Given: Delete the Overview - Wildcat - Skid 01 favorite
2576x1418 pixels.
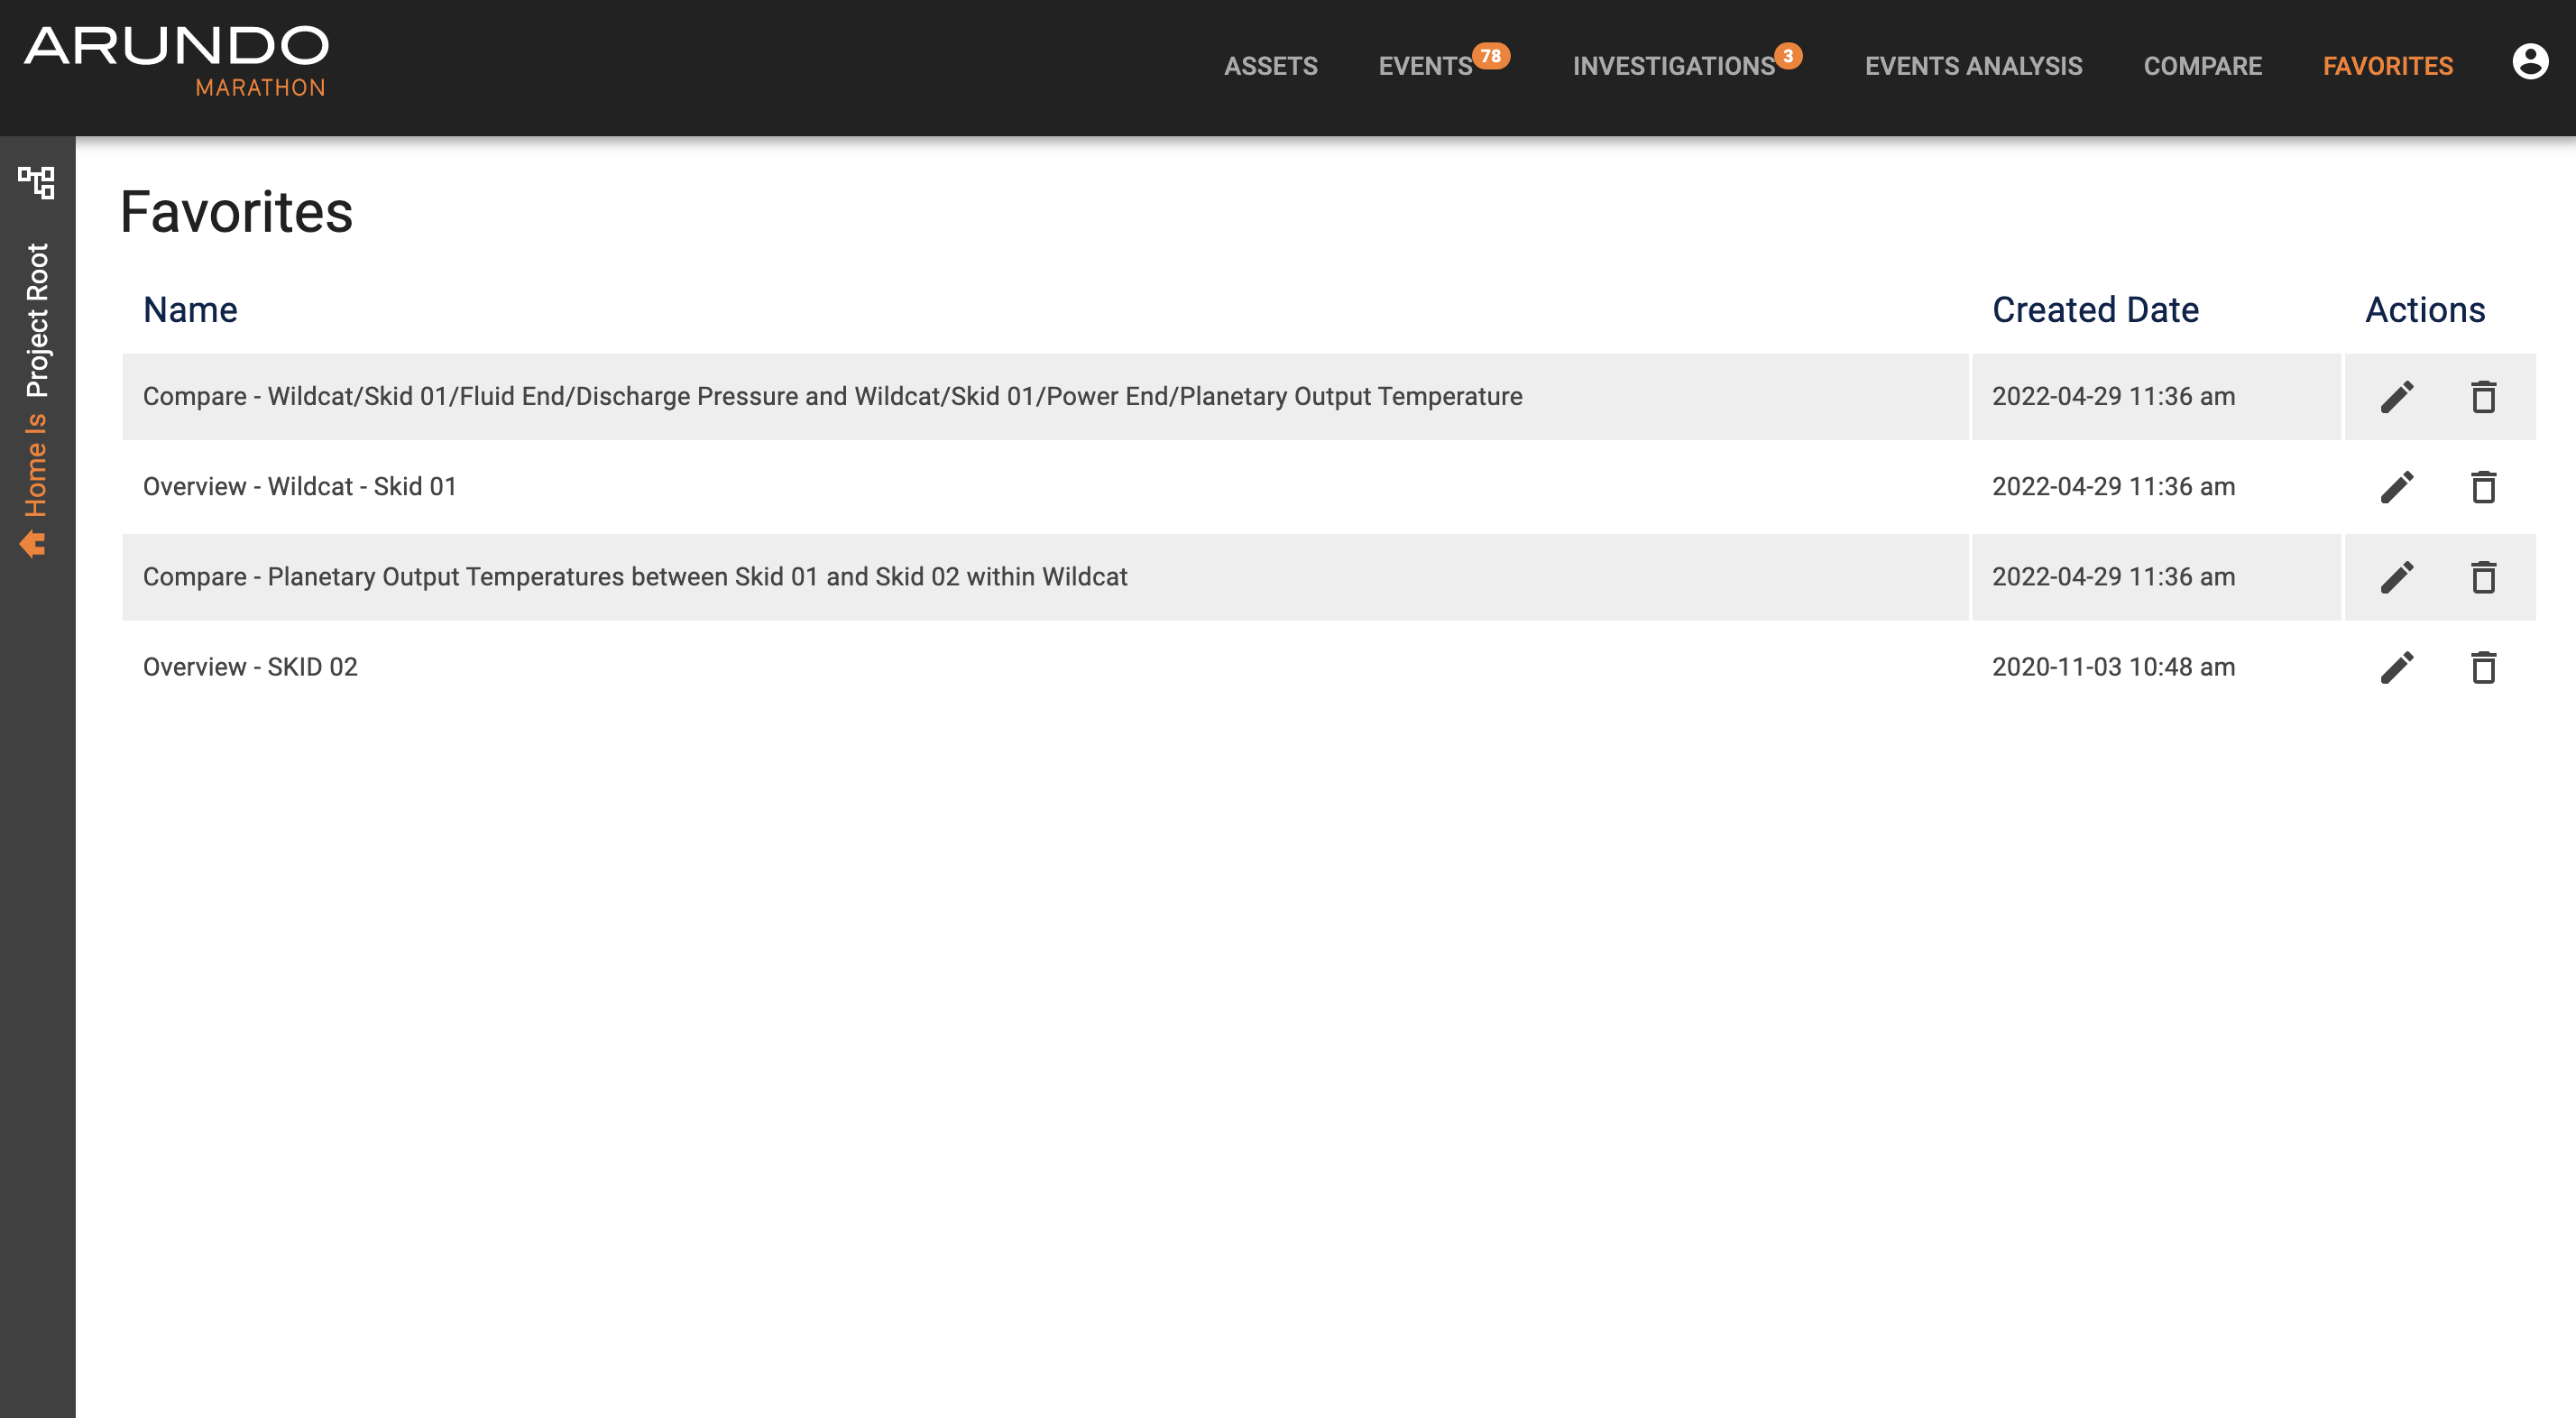Looking at the screenshot, I should (x=2483, y=487).
